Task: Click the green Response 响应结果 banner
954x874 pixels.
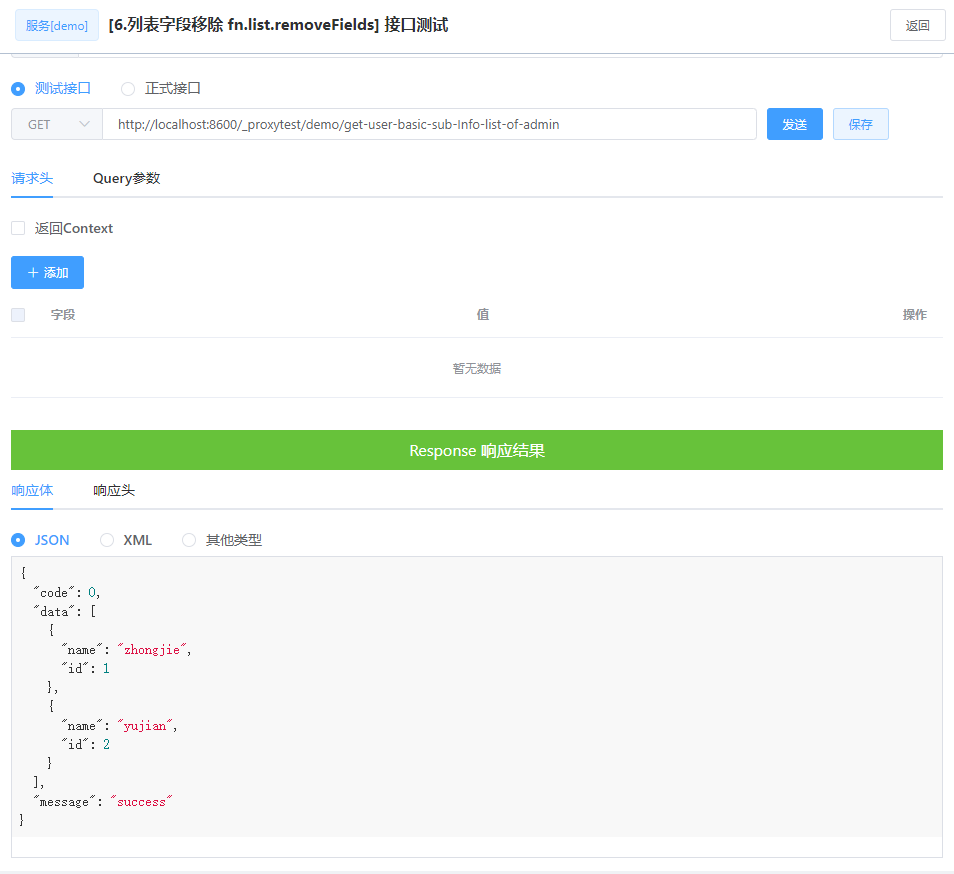Action: coord(477,450)
